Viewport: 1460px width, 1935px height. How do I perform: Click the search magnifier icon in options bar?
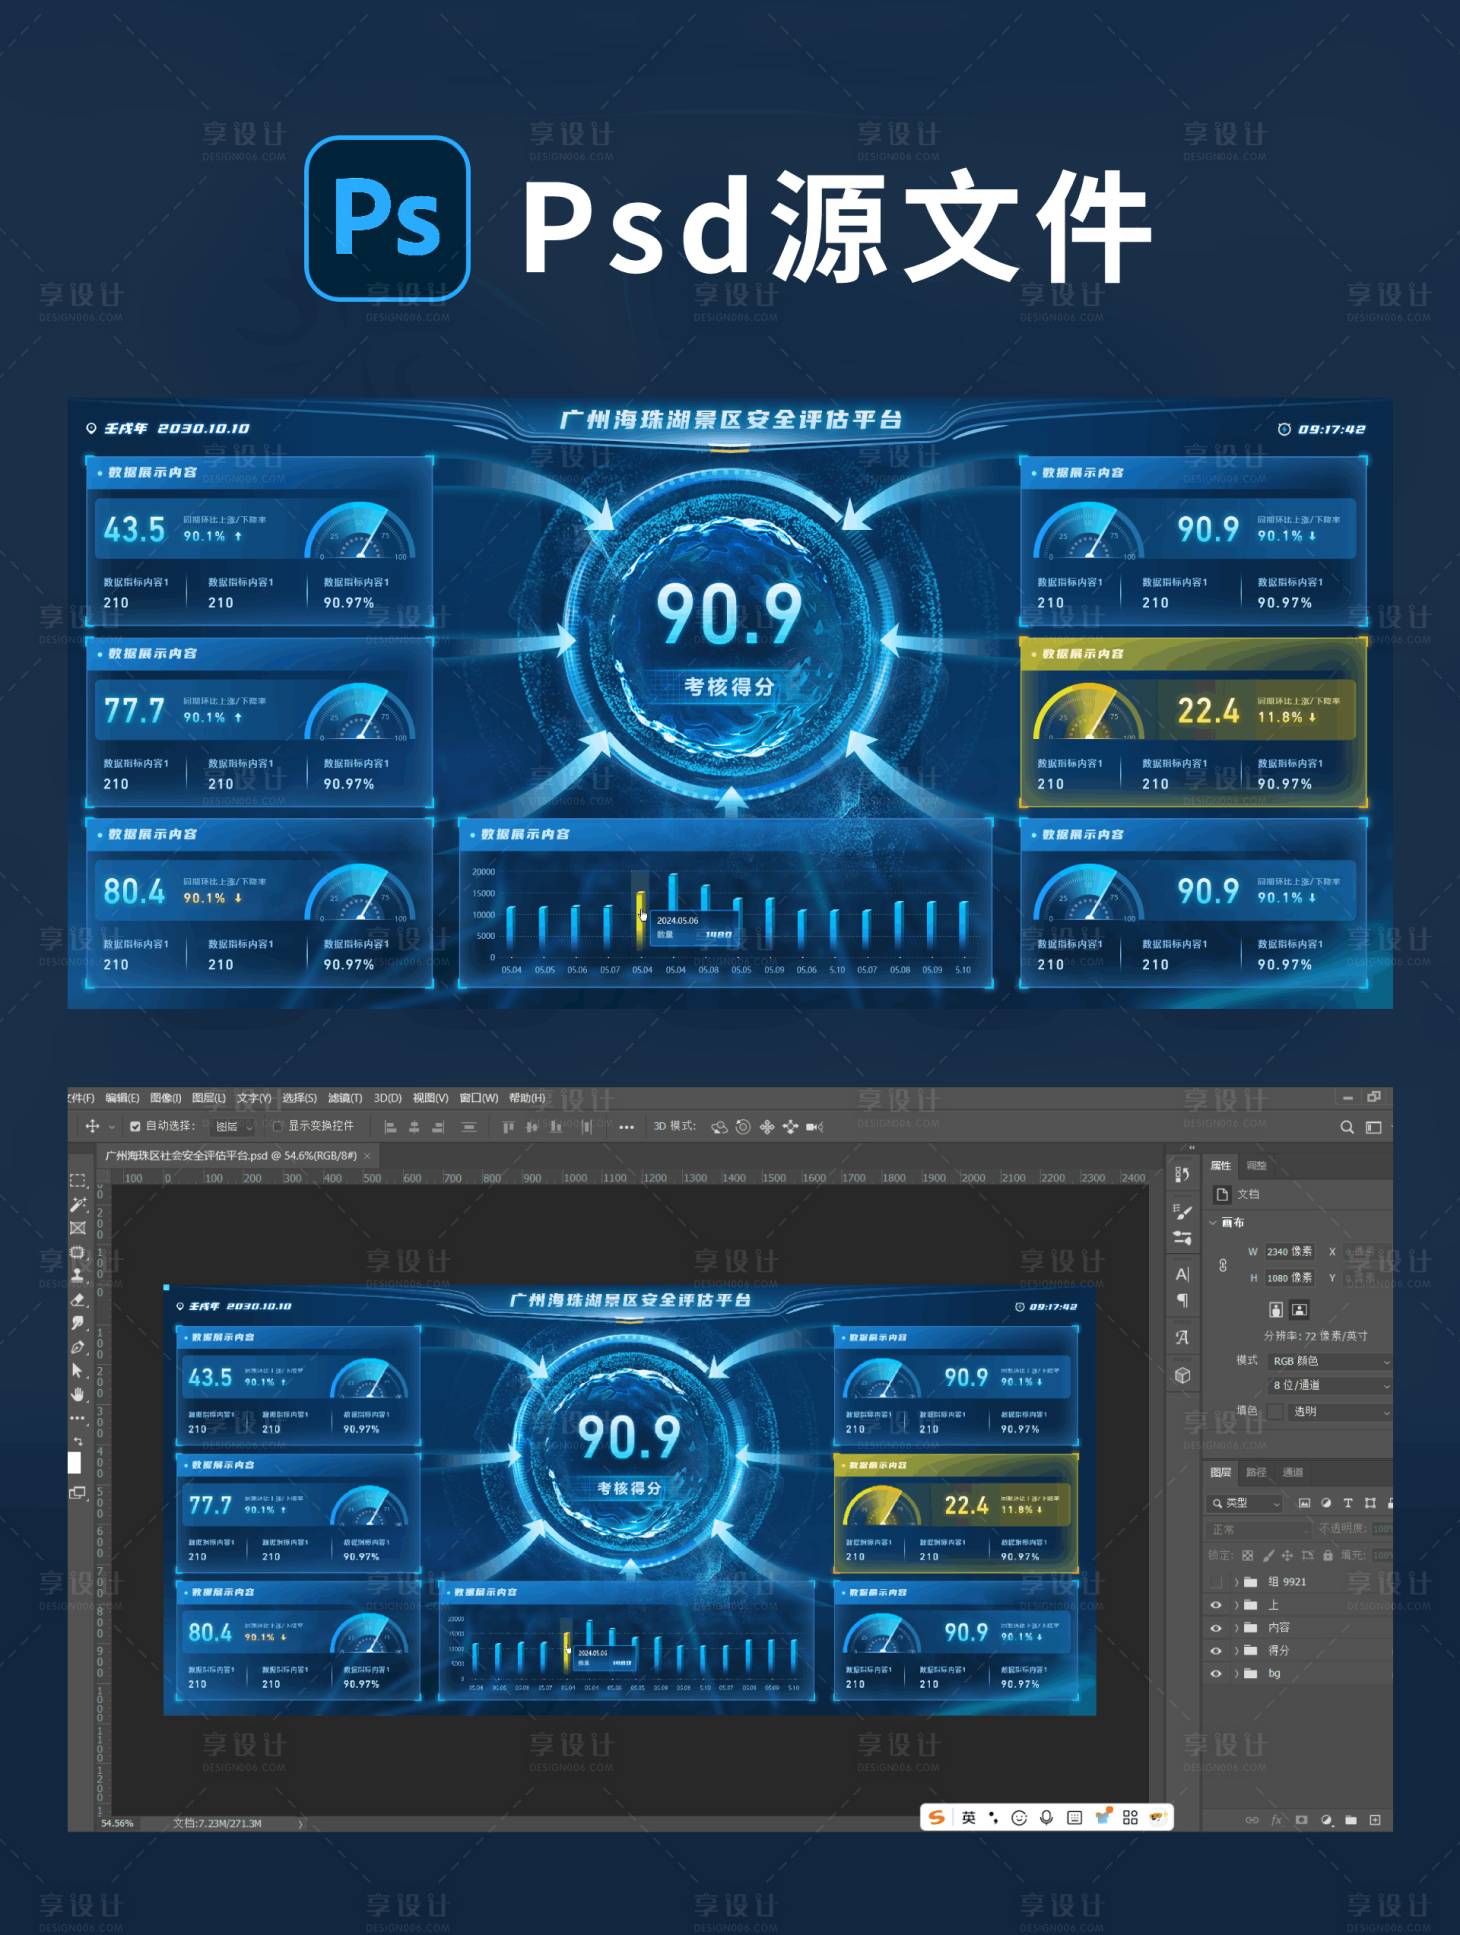[x=1347, y=1127]
